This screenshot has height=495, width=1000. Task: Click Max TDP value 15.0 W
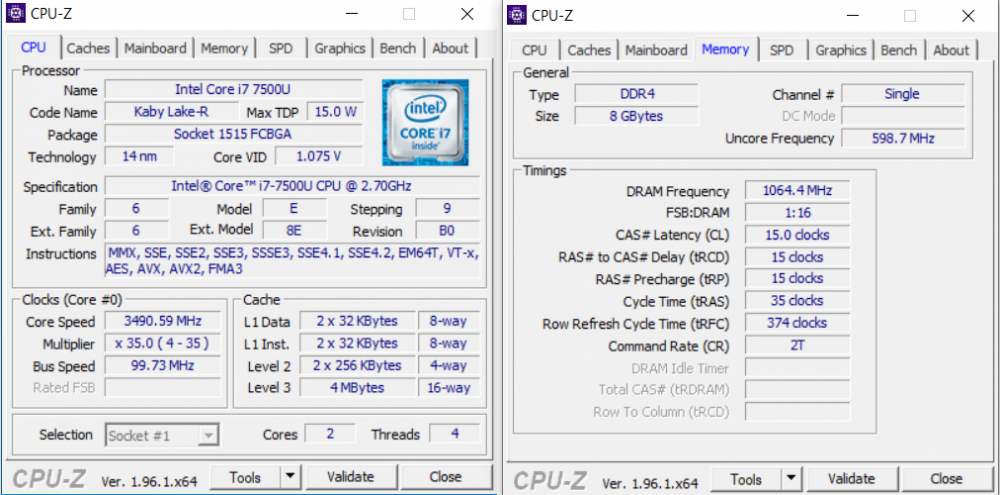tap(335, 112)
